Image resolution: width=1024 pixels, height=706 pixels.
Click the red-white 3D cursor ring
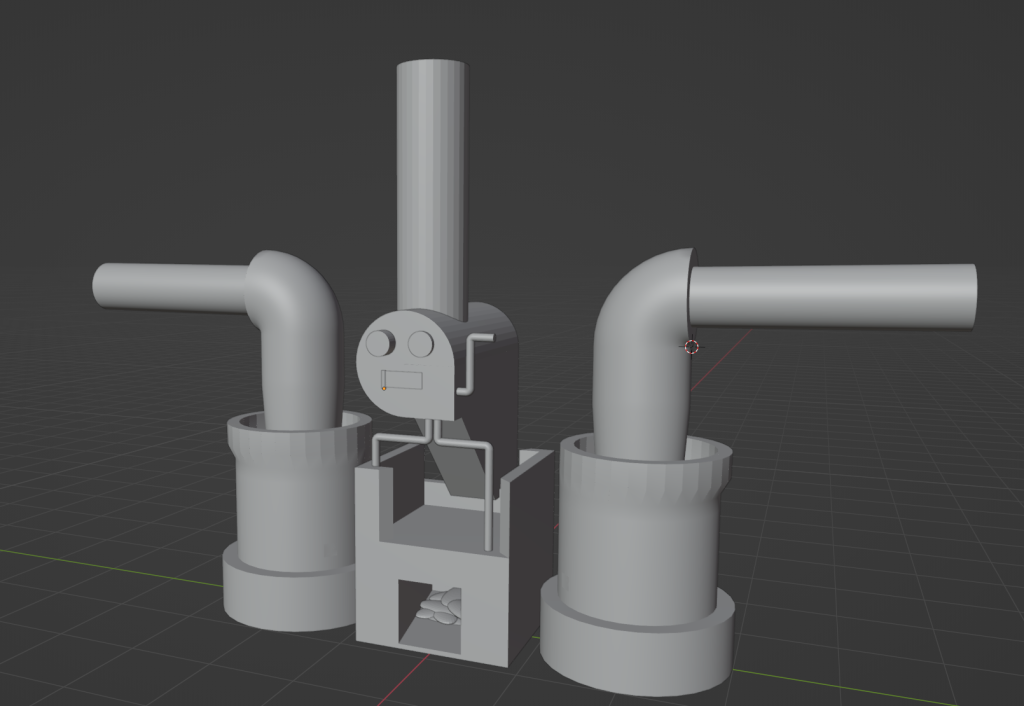691,346
